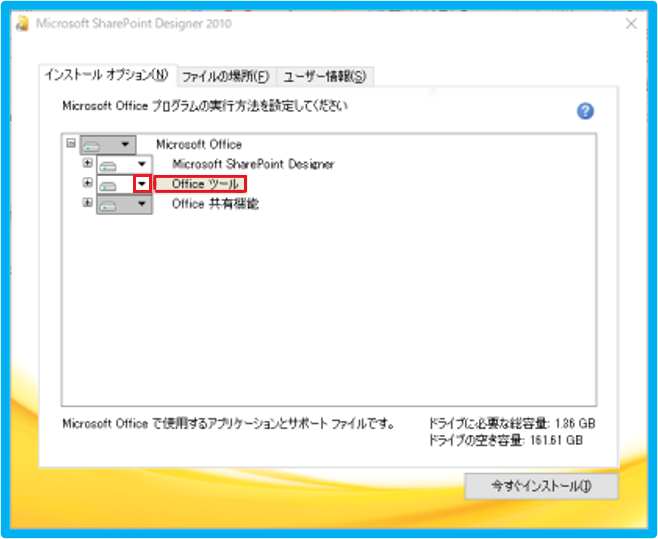658x539 pixels.
Task: Expand the Office 共有機能 tree node
Action: tap(87, 203)
